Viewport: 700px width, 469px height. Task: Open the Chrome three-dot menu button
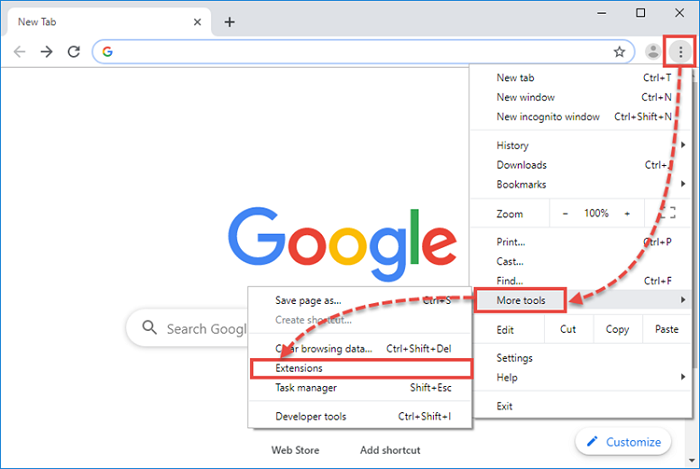(x=680, y=52)
